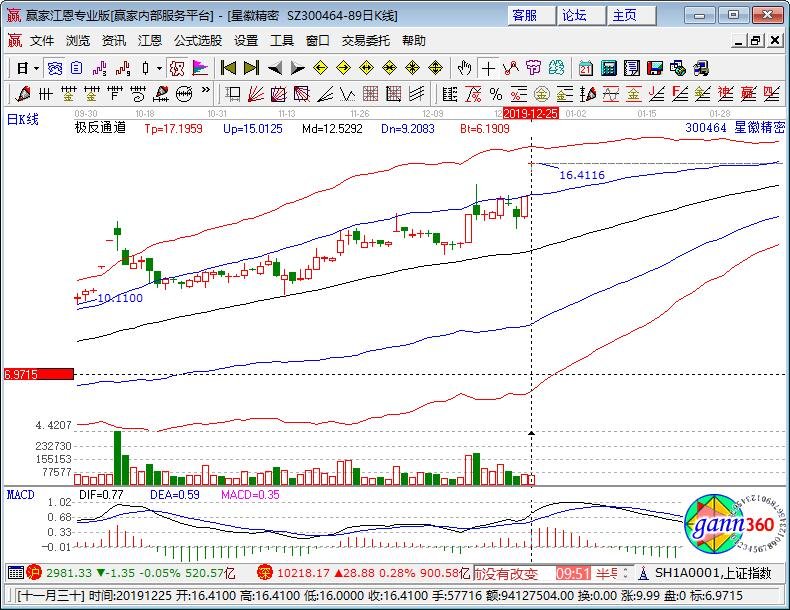Click the clipboard document icon
Viewport: 790px width, 610px height.
pyautogui.click(x=77, y=68)
